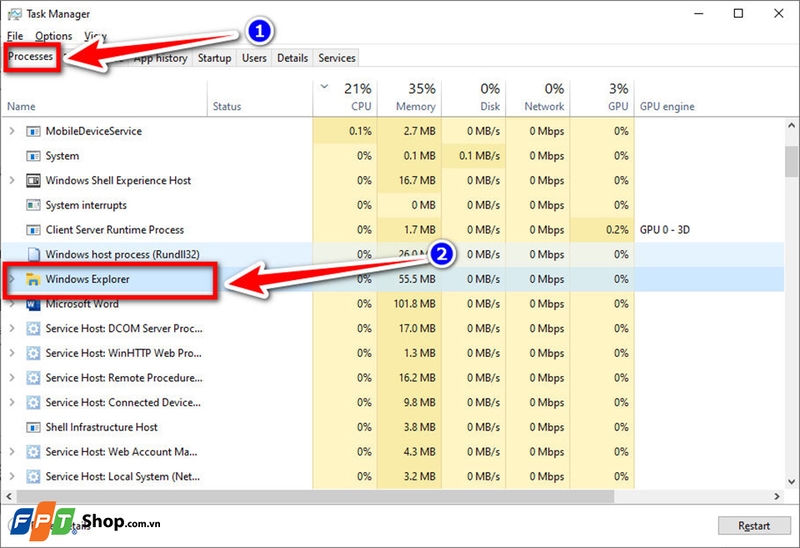
Task: Click the gear icon of Service Host: Local System
Action: pyautogui.click(x=33, y=477)
